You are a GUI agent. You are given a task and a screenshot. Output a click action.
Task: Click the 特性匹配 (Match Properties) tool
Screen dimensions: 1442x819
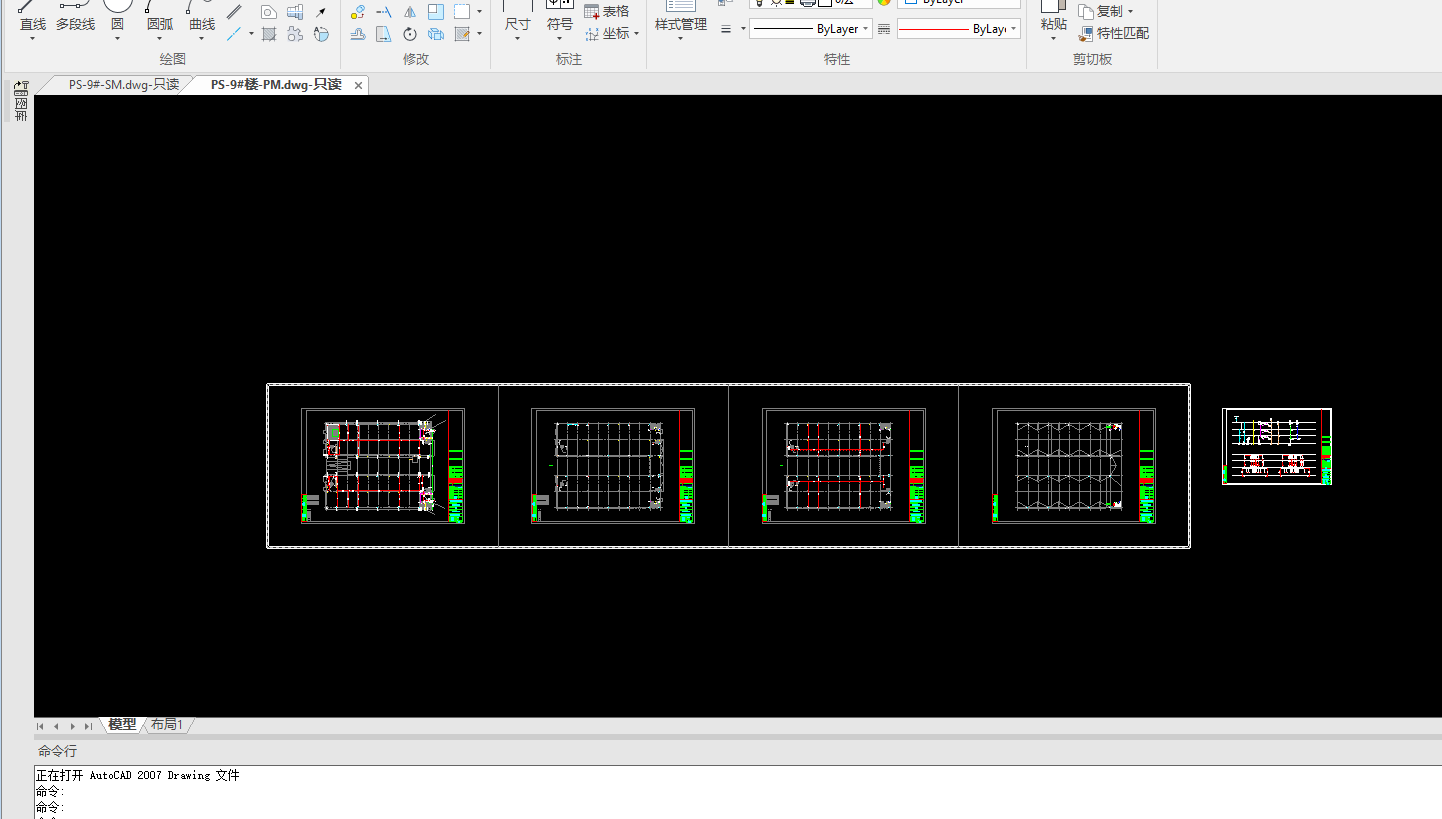point(1114,33)
